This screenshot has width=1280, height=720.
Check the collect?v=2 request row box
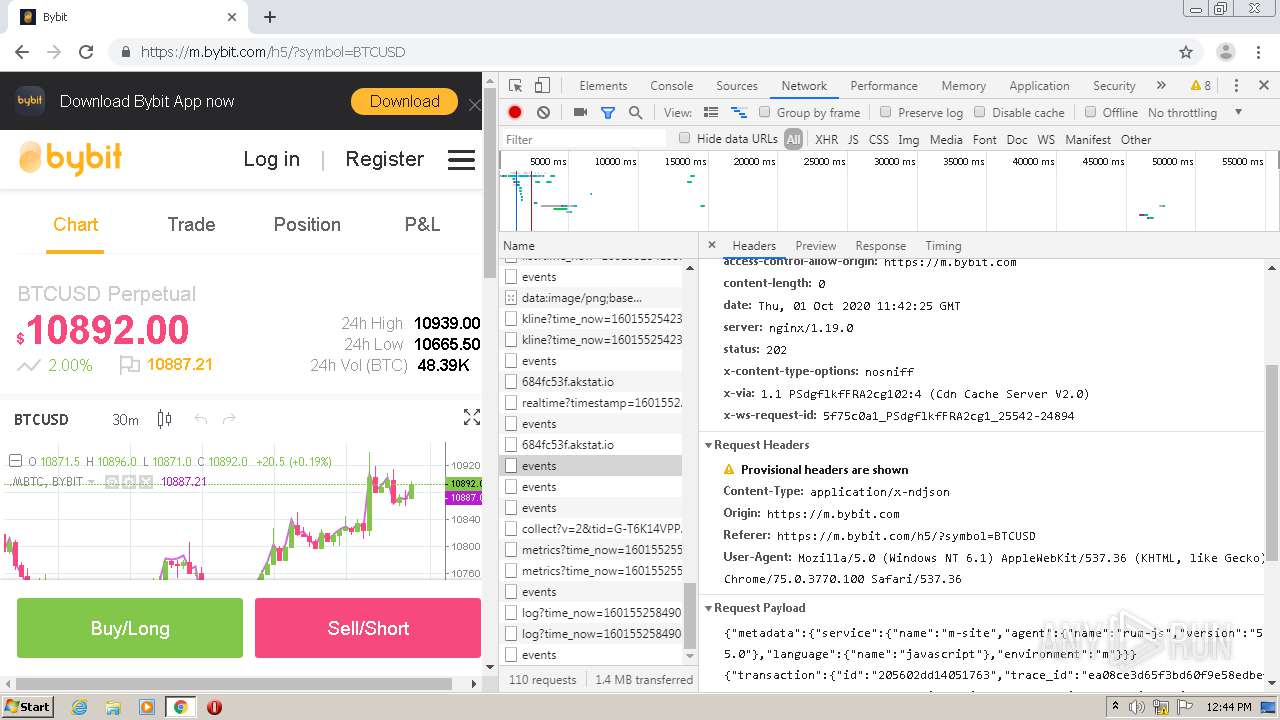511,529
